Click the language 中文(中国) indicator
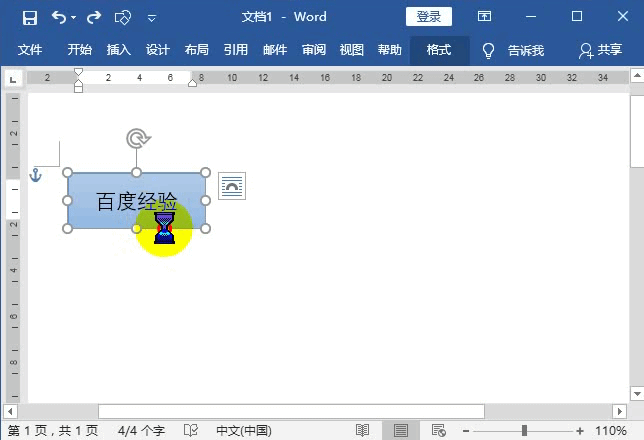This screenshot has height=440, width=644. 244,431
